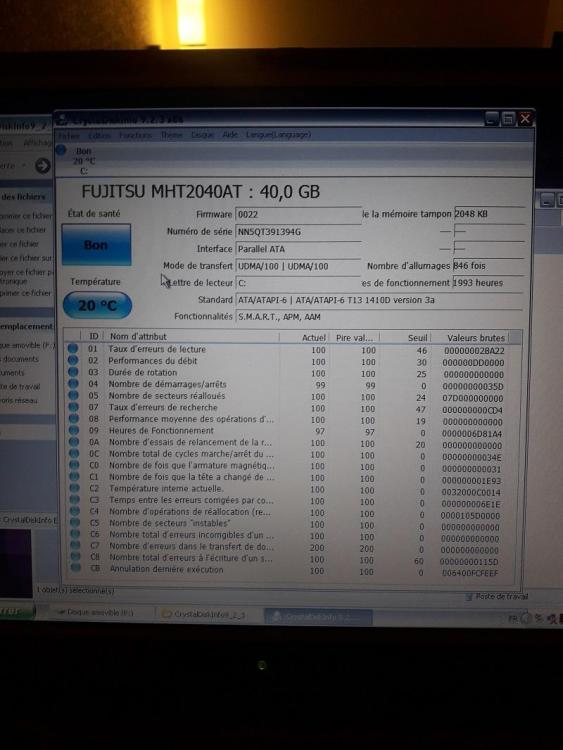Click the FR language indicator in system tray

pyautogui.click(x=512, y=618)
